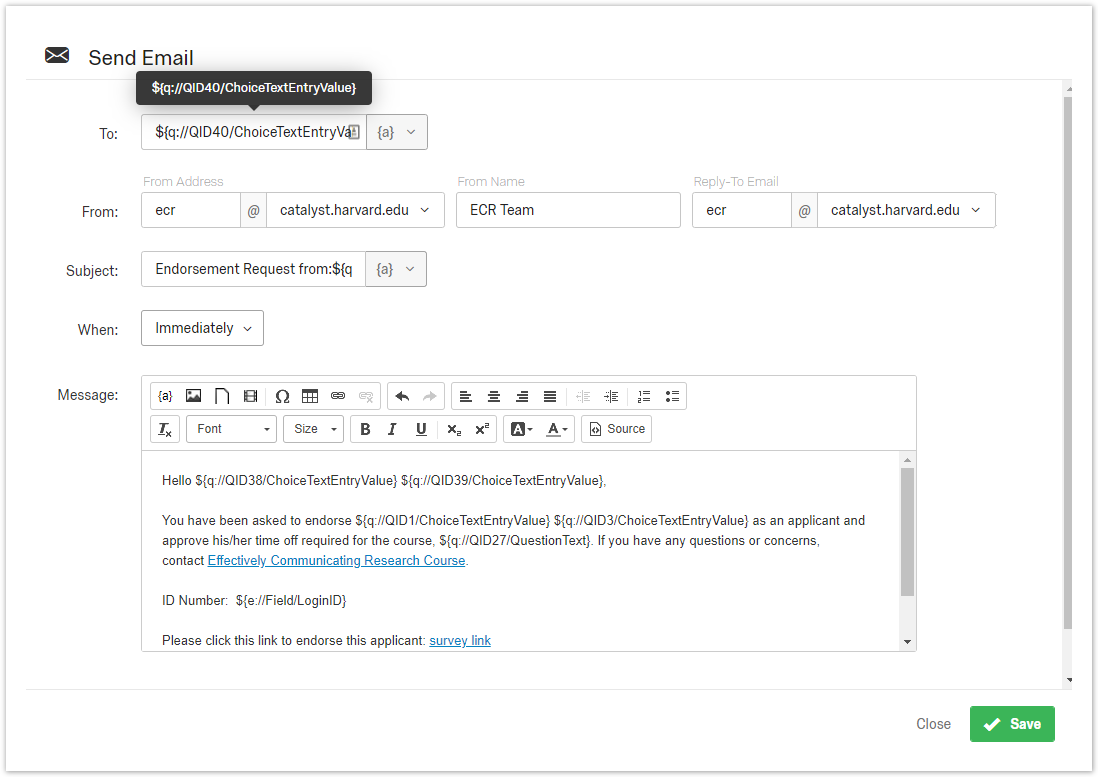Insert special character omega symbol
Screen dimensions: 1098x777
point(282,397)
